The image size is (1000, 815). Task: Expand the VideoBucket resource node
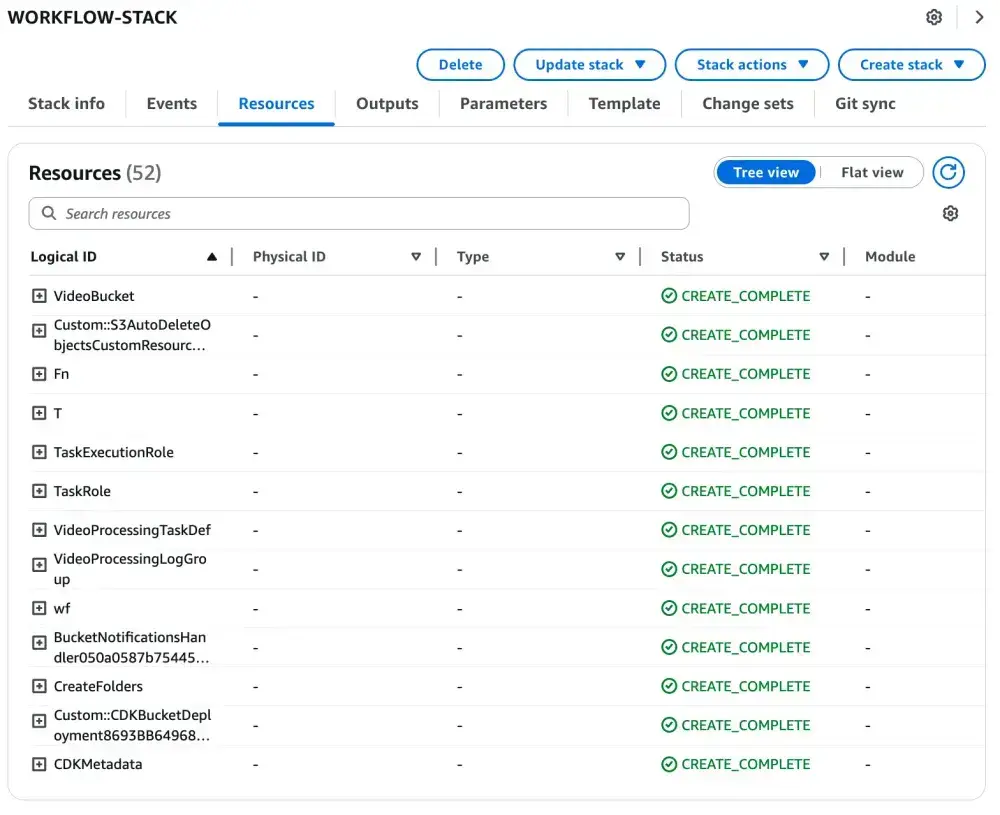click(39, 296)
